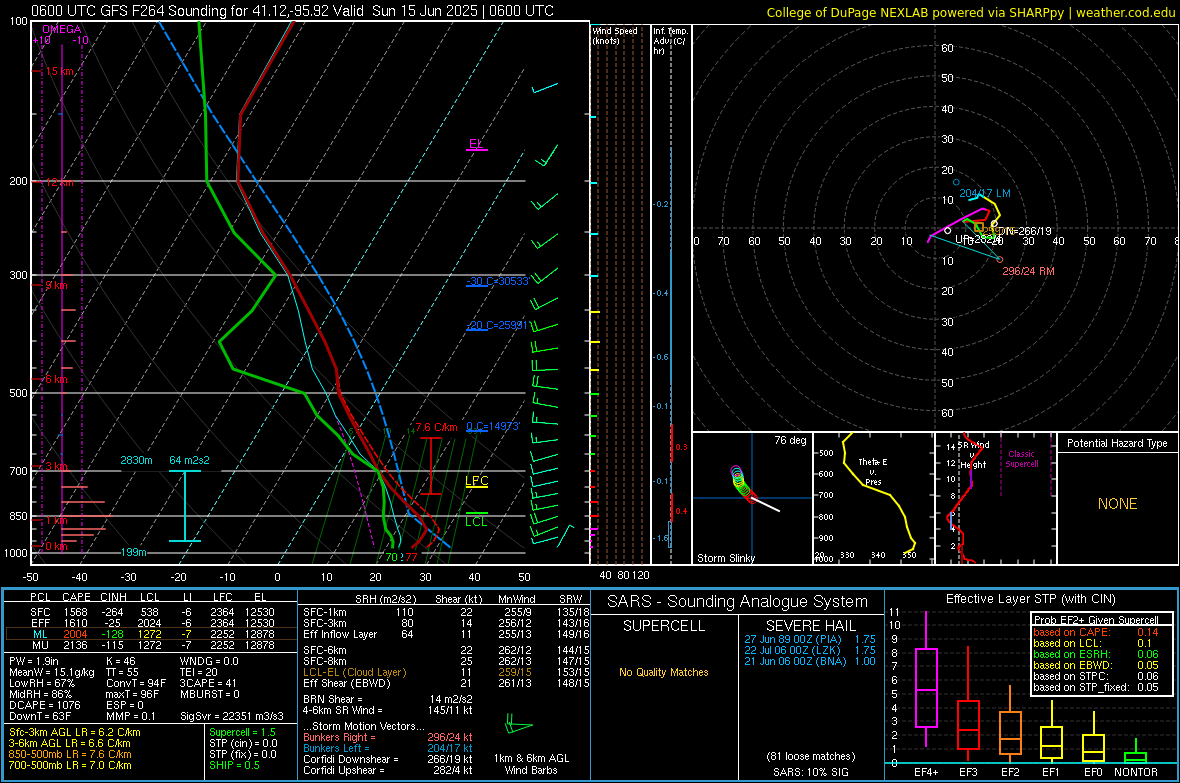Select the 'SR Wind v. Height' plot label
Screen dimensions: 1180x783
tap(973, 455)
